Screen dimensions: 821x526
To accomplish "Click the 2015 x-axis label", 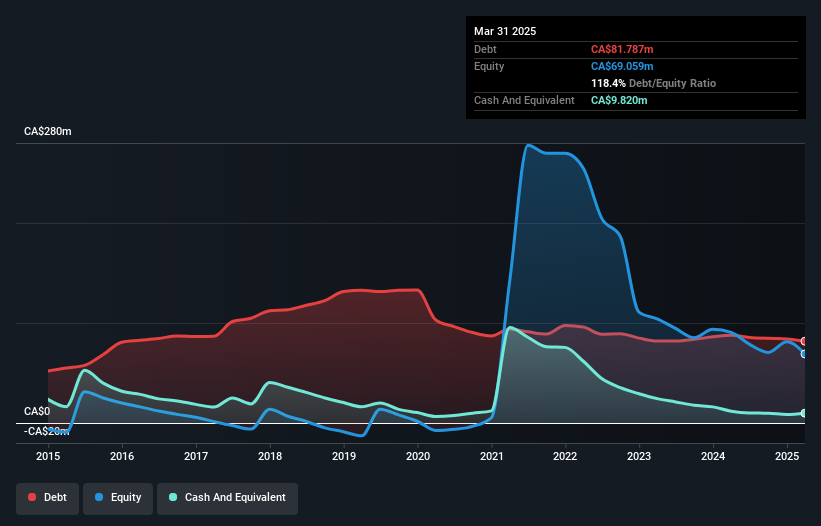I will [48, 456].
